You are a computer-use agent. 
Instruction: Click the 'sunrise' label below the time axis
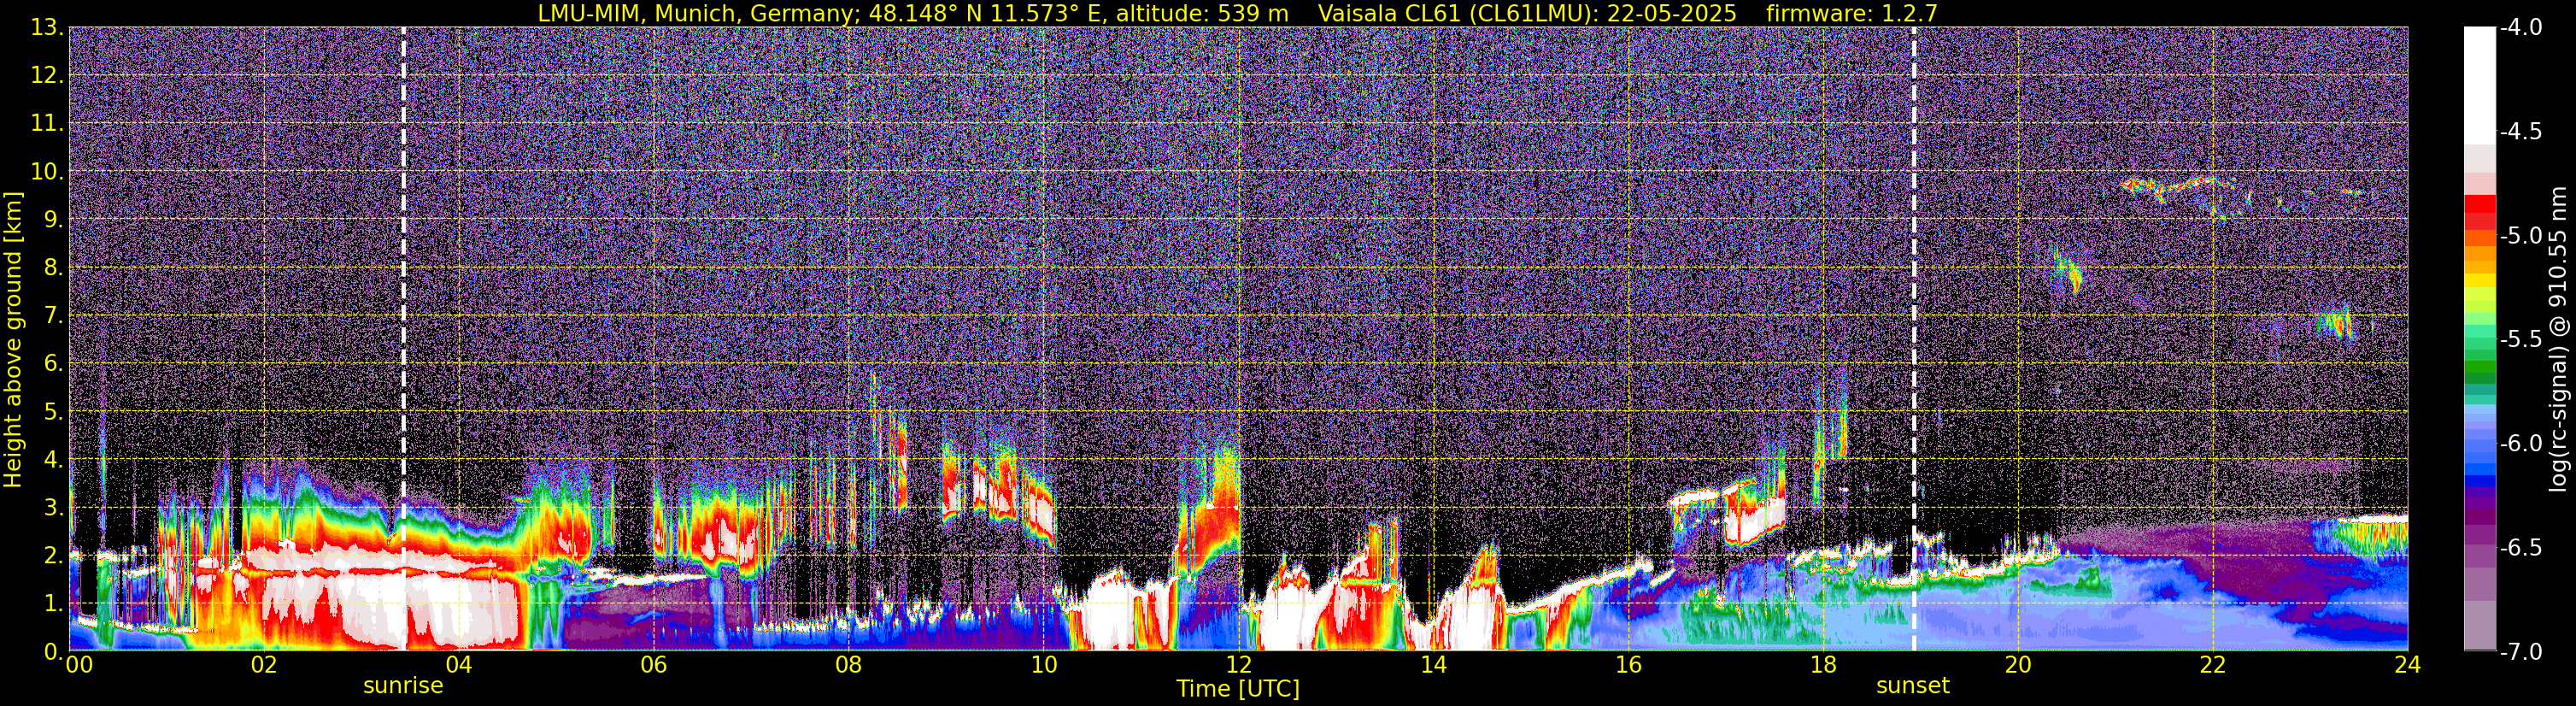pos(403,686)
